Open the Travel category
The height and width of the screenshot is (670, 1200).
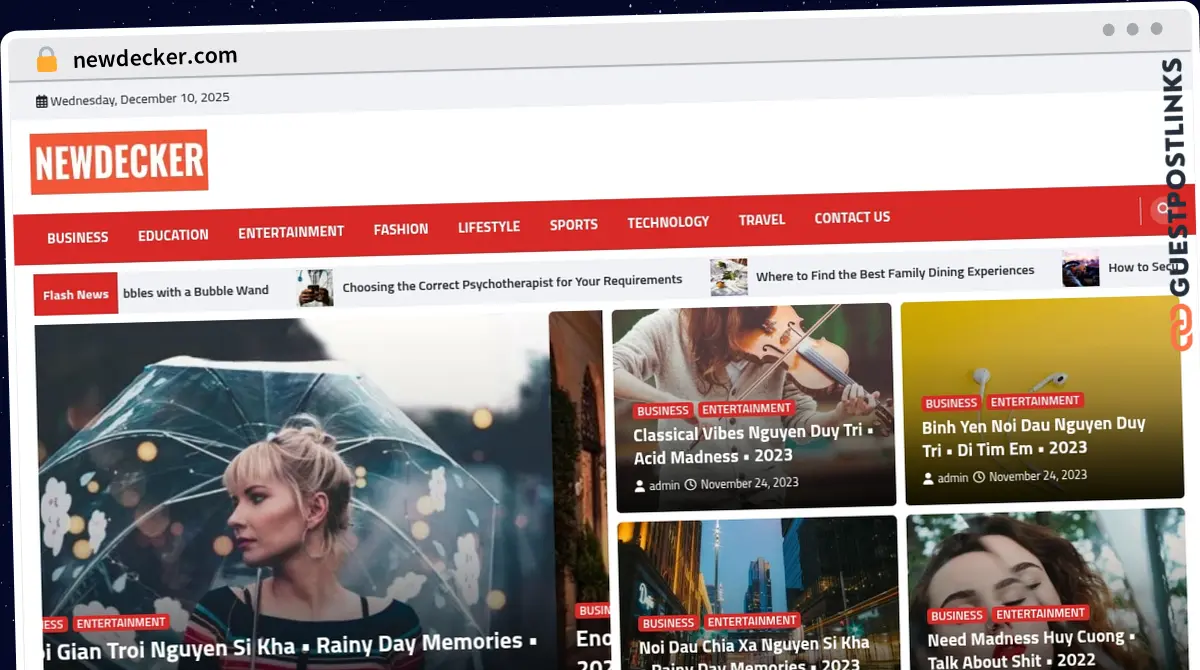coord(762,220)
